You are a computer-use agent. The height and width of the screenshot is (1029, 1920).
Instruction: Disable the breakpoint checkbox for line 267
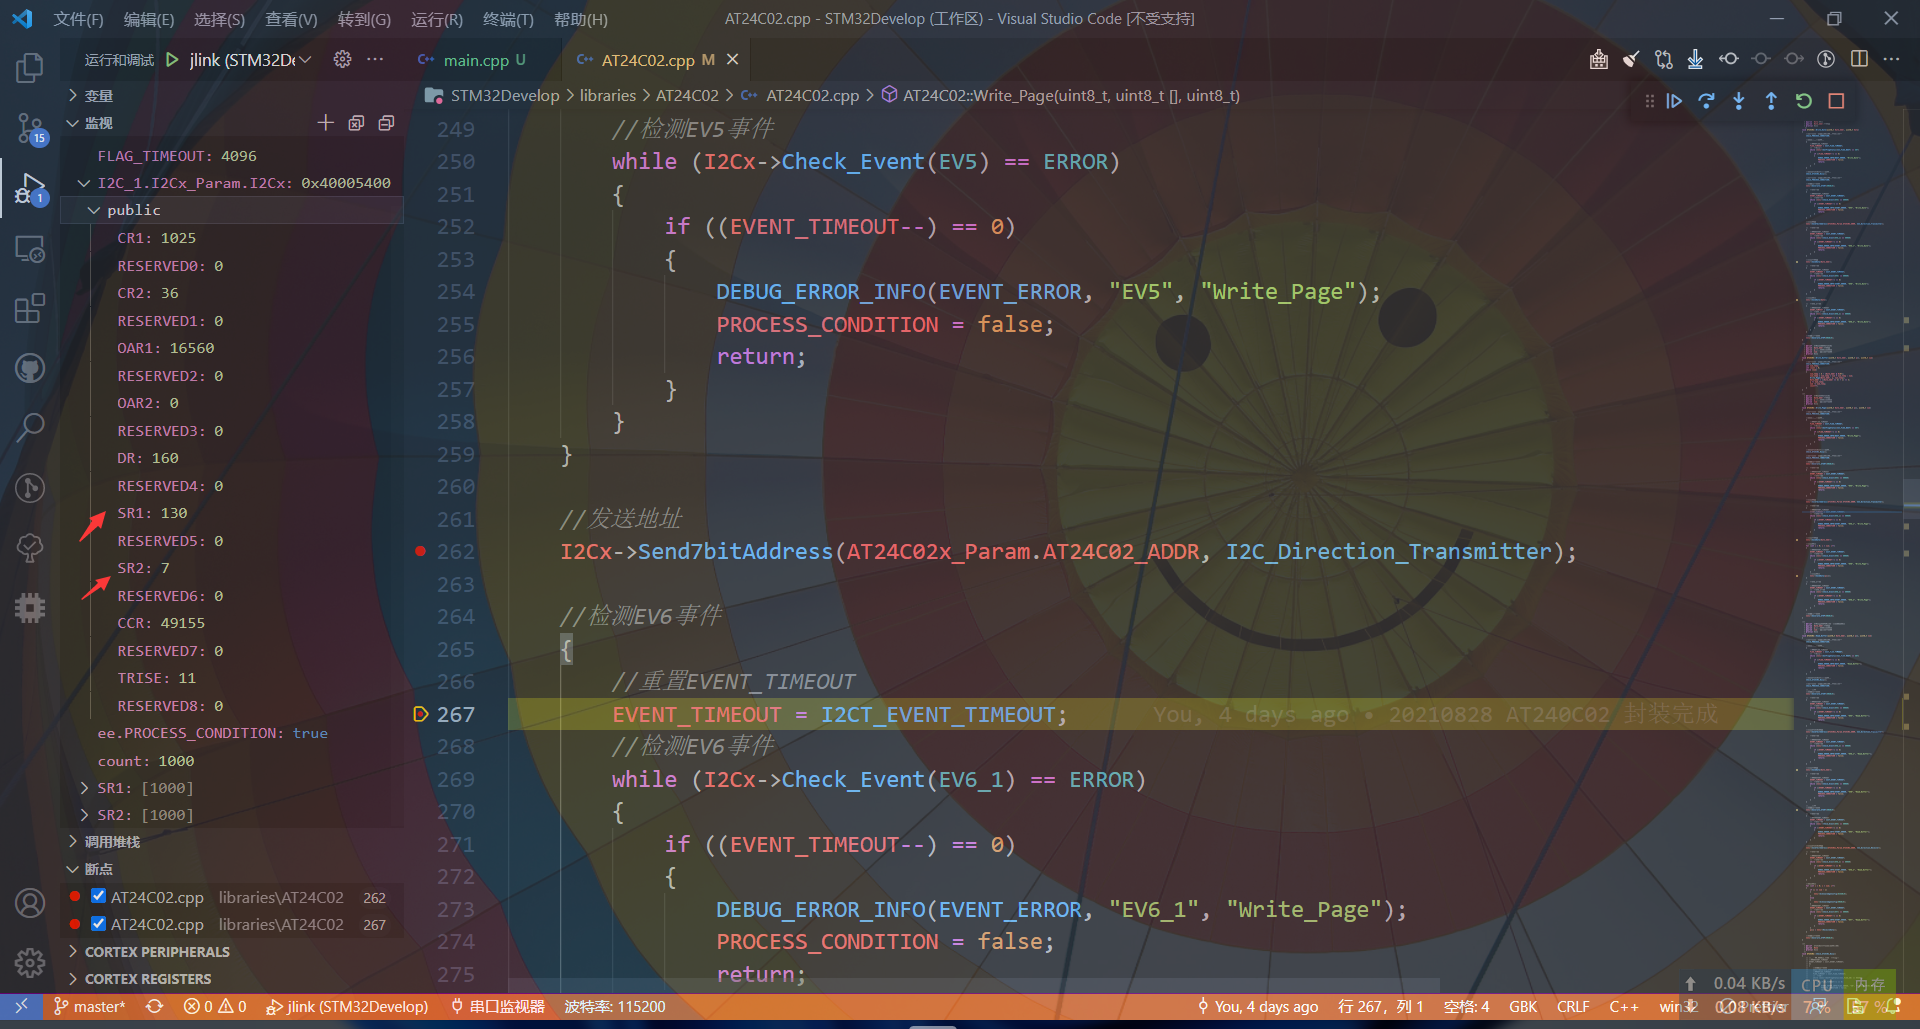(x=97, y=923)
